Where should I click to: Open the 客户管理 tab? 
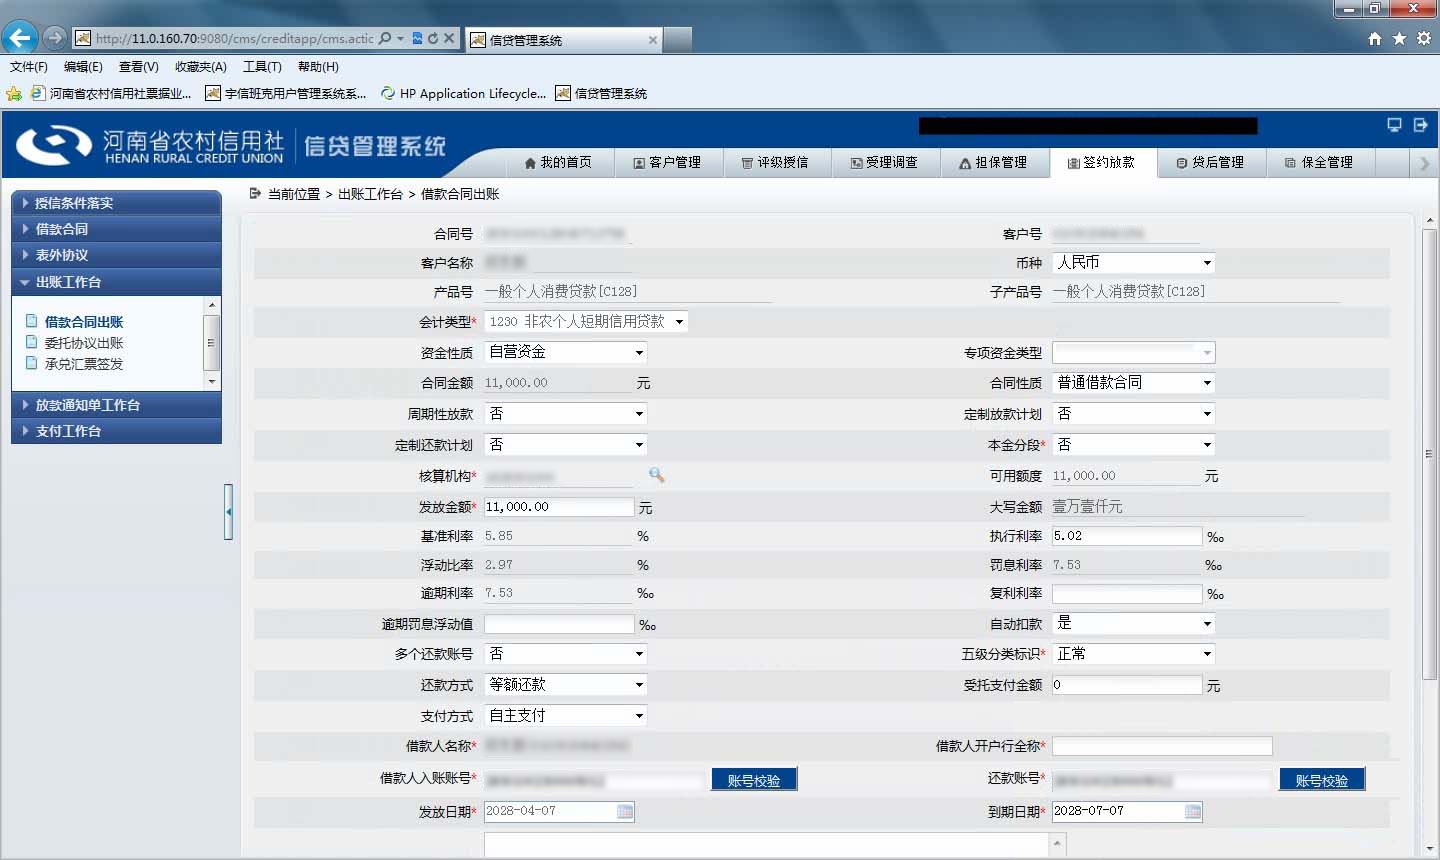click(667, 162)
